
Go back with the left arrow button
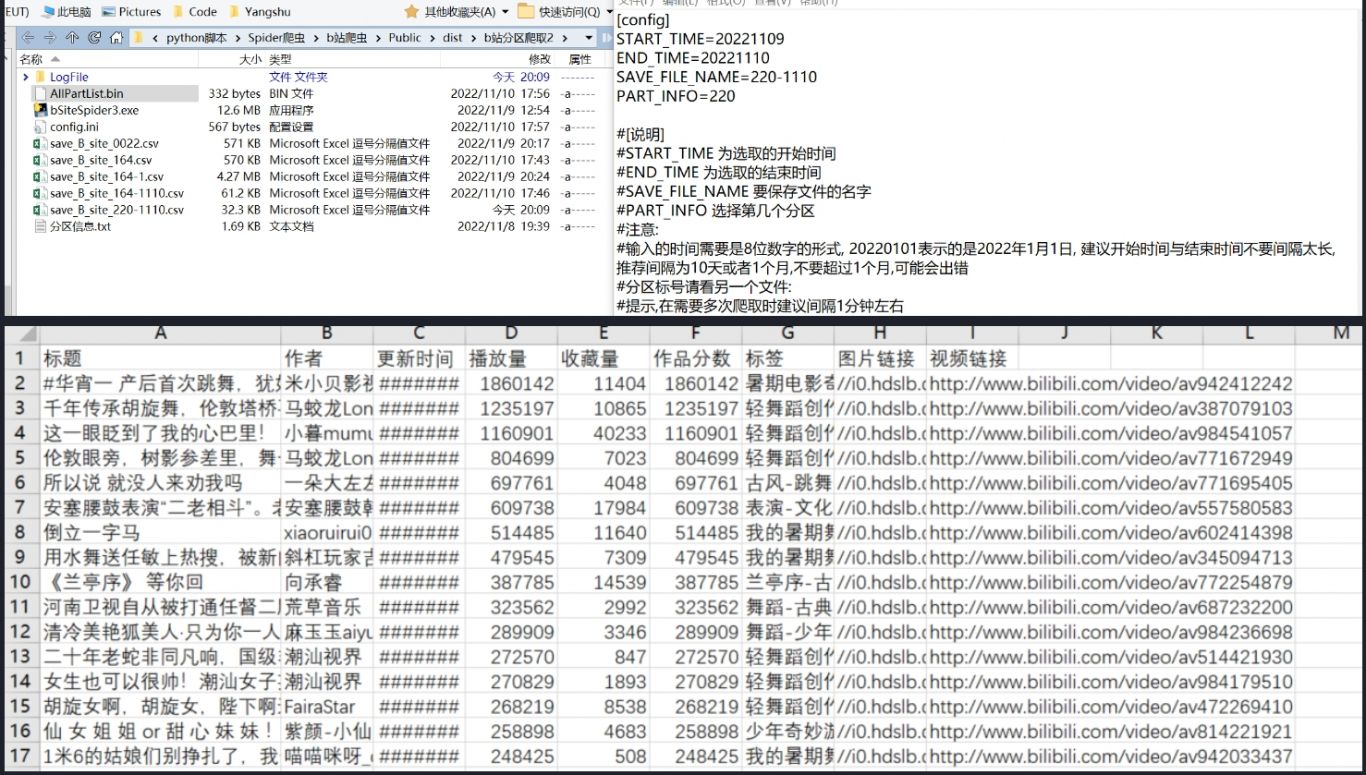[x=28, y=38]
